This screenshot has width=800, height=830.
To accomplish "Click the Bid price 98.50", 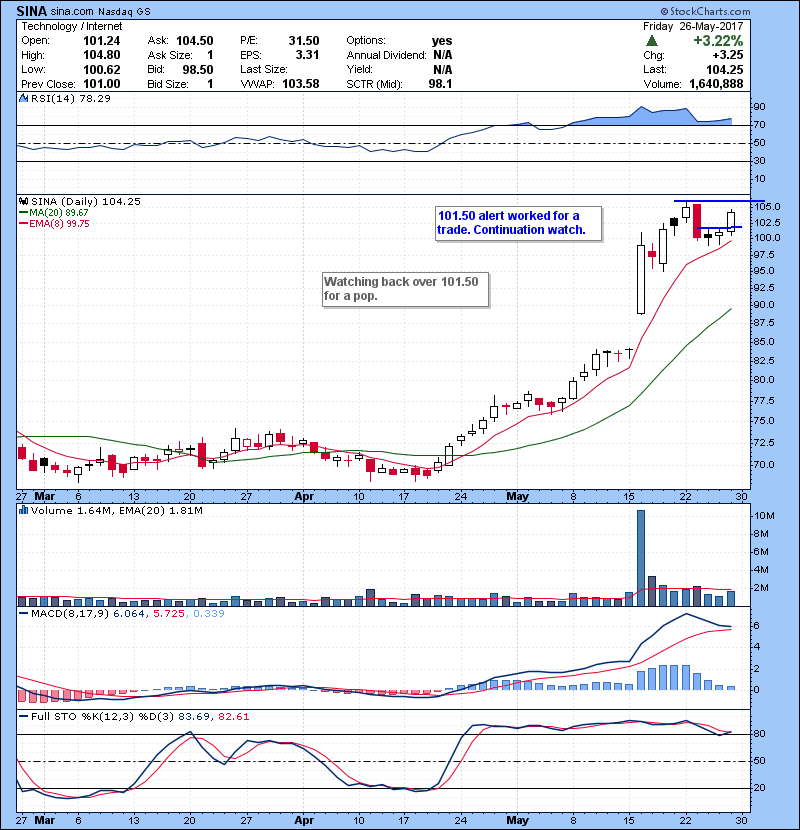I will coord(197,70).
